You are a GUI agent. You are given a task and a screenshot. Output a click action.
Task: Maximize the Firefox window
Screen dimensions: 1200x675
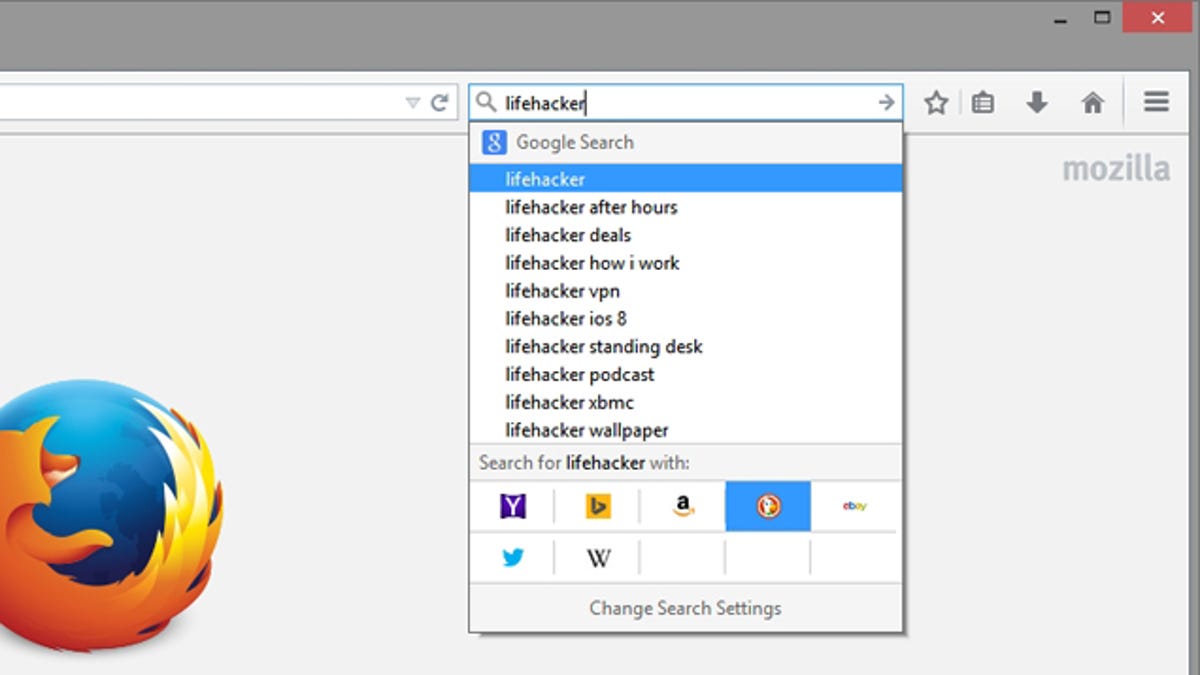pos(1102,18)
